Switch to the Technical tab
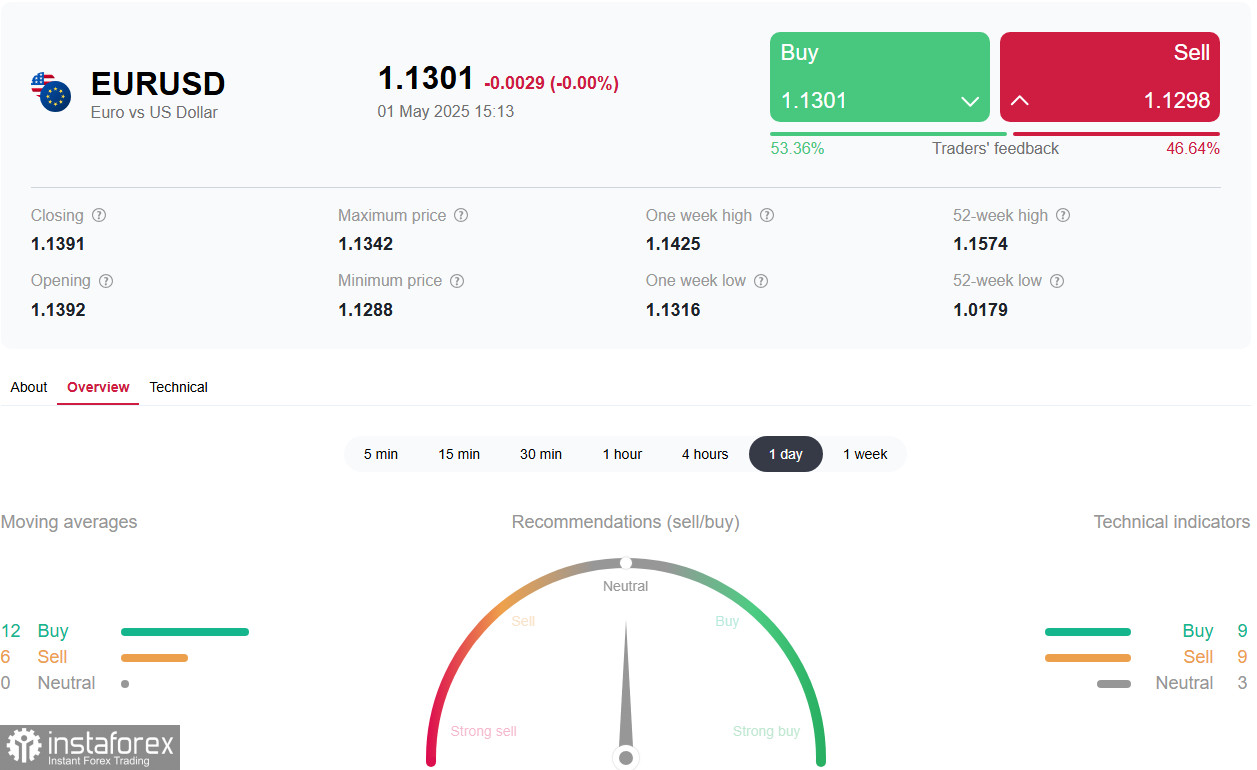Screen dimensions: 1257x770 pos(179,387)
